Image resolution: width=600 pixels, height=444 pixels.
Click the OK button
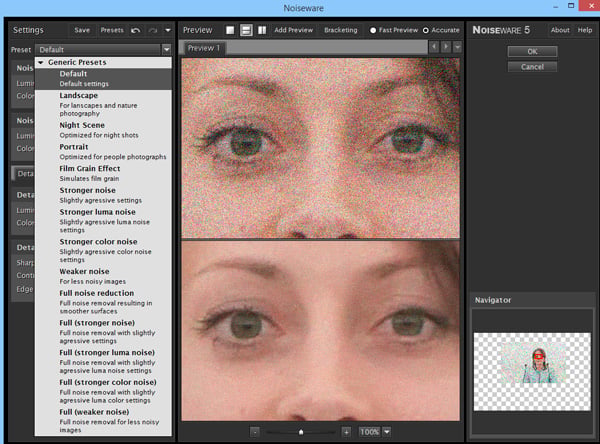532,51
